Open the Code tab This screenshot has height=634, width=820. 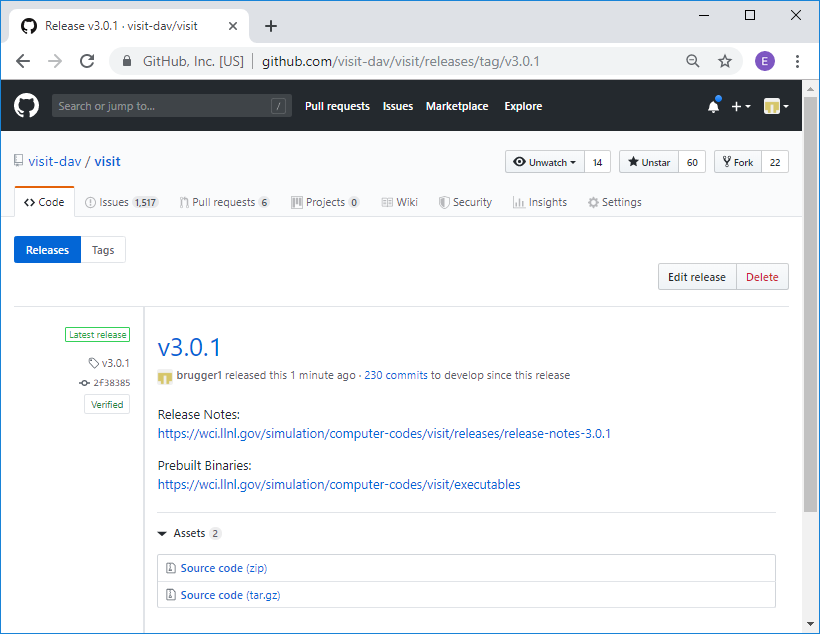[44, 202]
